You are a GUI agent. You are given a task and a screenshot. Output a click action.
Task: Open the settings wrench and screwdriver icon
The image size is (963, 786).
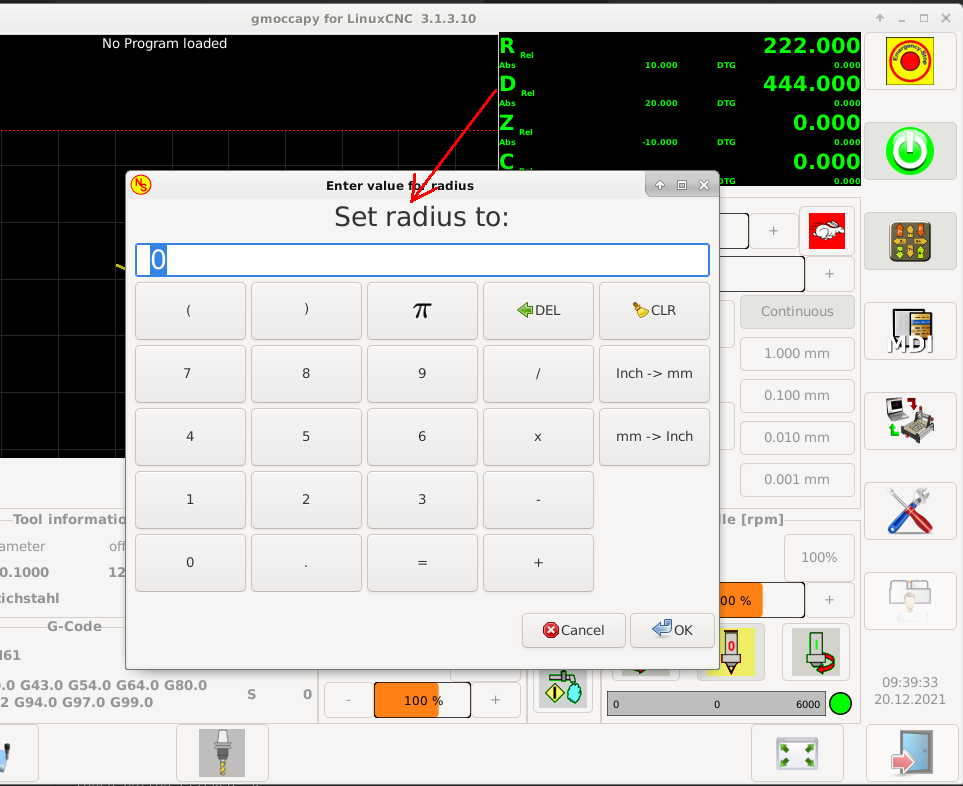(x=909, y=510)
